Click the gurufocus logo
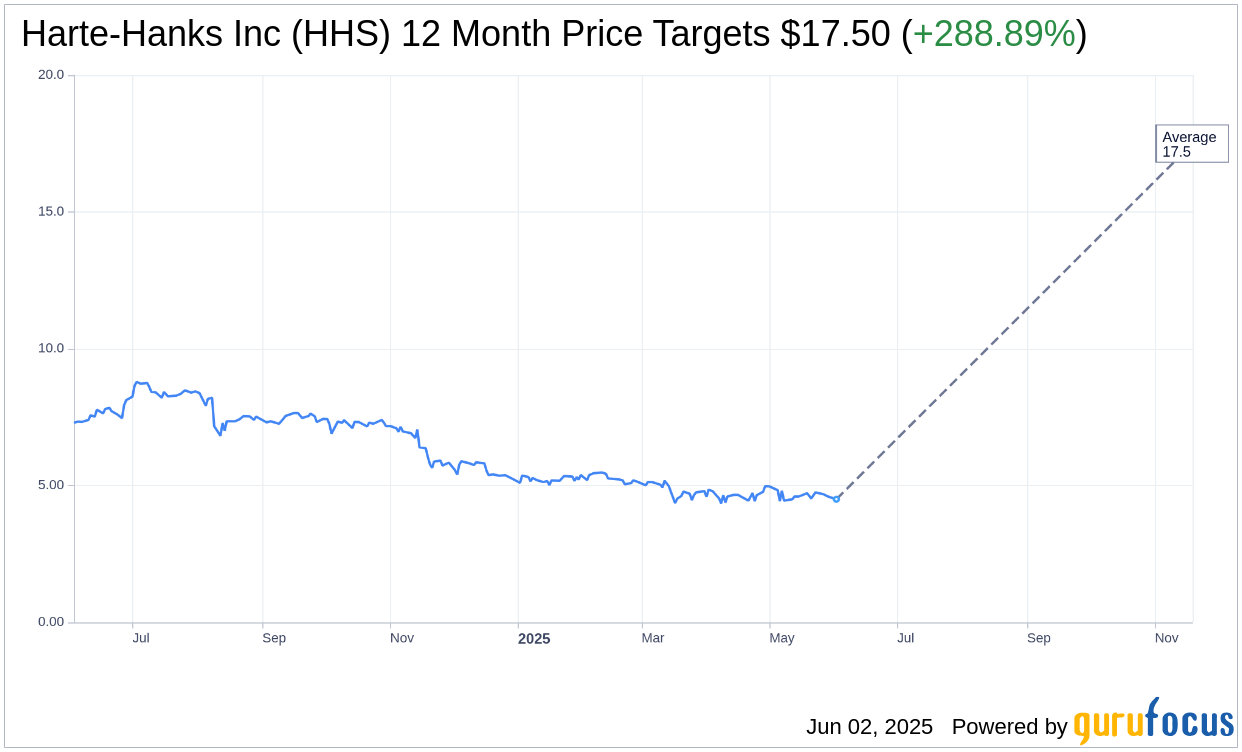 pyautogui.click(x=1153, y=721)
